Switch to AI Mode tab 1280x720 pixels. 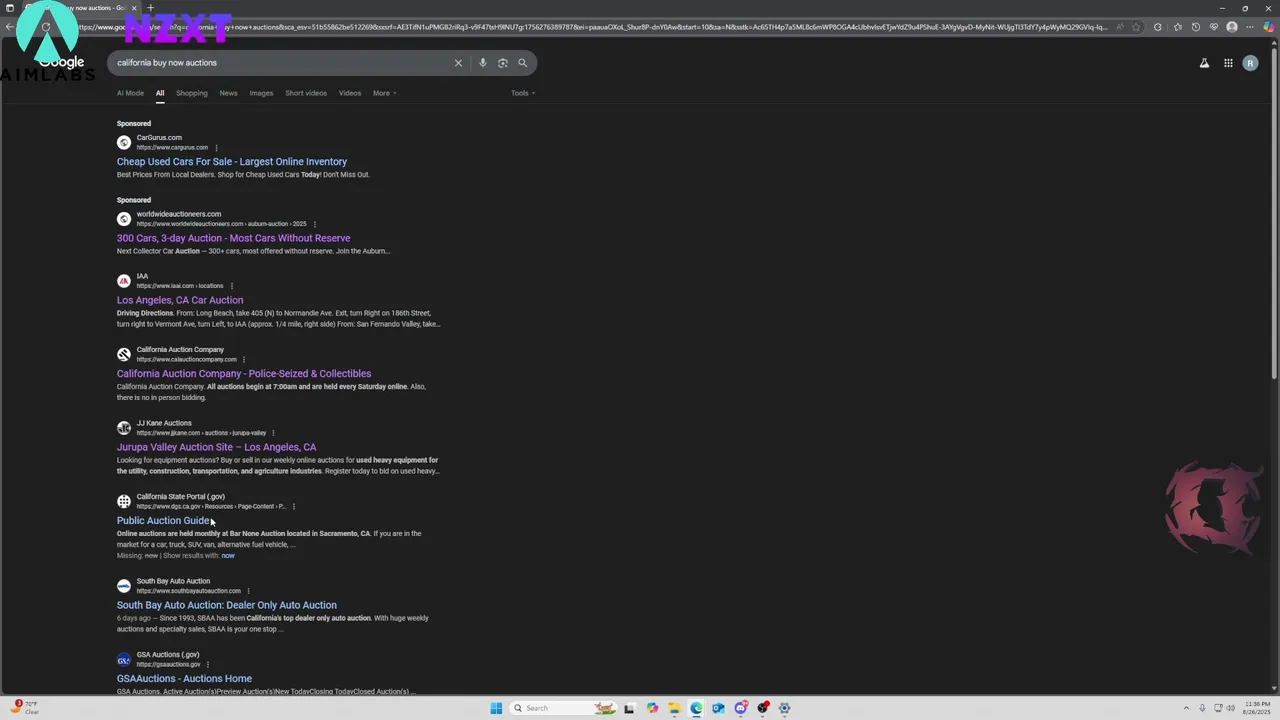pos(130,93)
